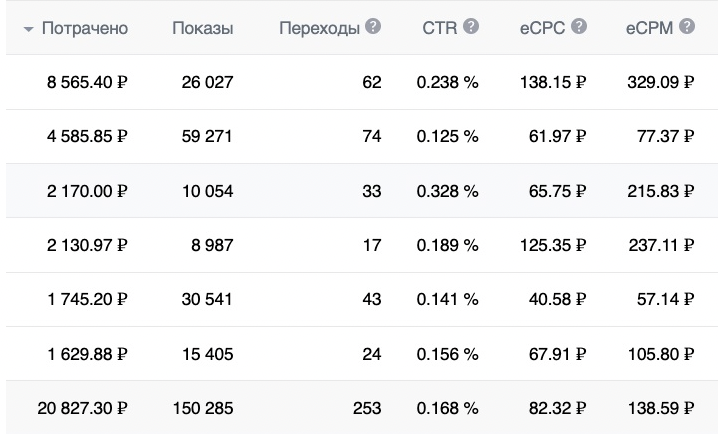Viewport: 718px width, 434px height.
Task: Select row with 59 271 impressions
Action: click(362, 136)
